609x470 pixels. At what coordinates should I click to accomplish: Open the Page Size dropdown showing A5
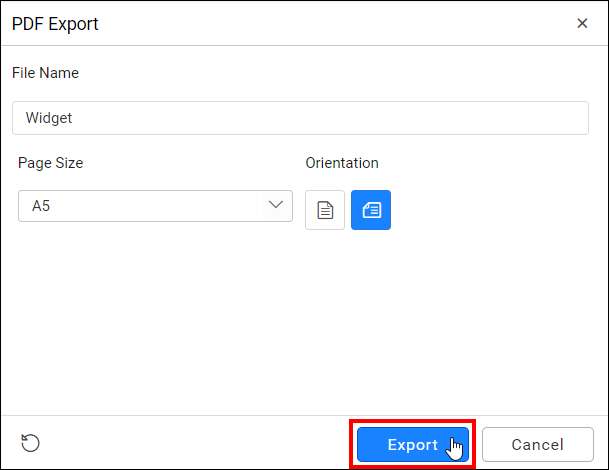click(155, 206)
